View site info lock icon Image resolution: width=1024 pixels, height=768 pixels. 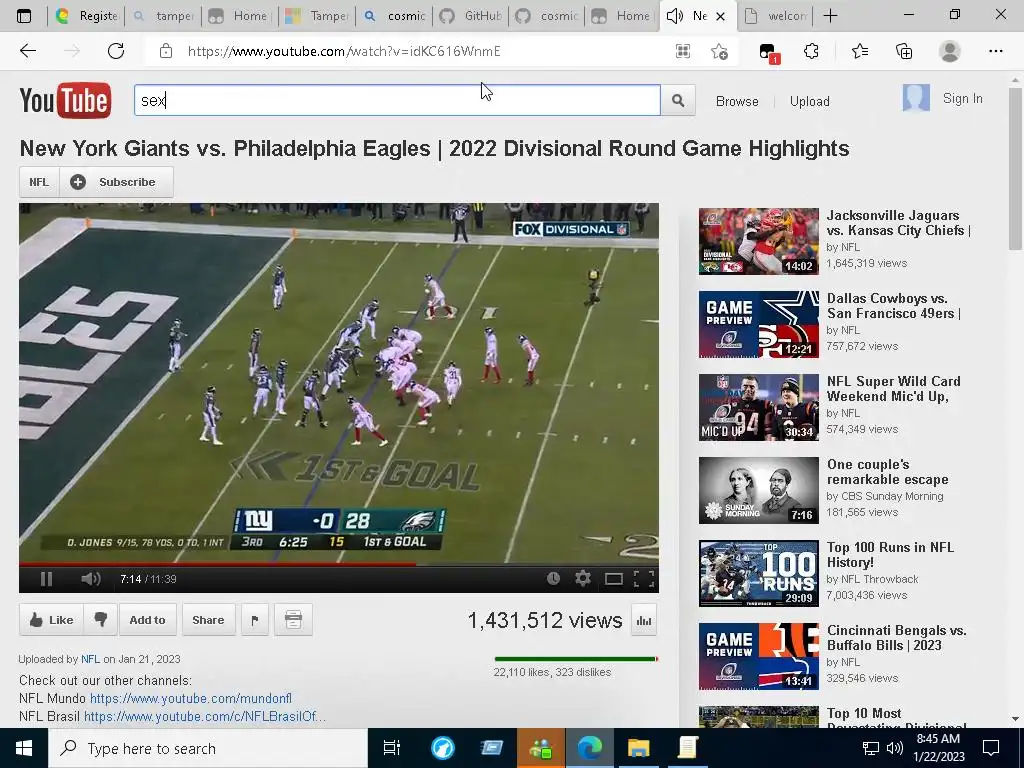click(x=166, y=51)
